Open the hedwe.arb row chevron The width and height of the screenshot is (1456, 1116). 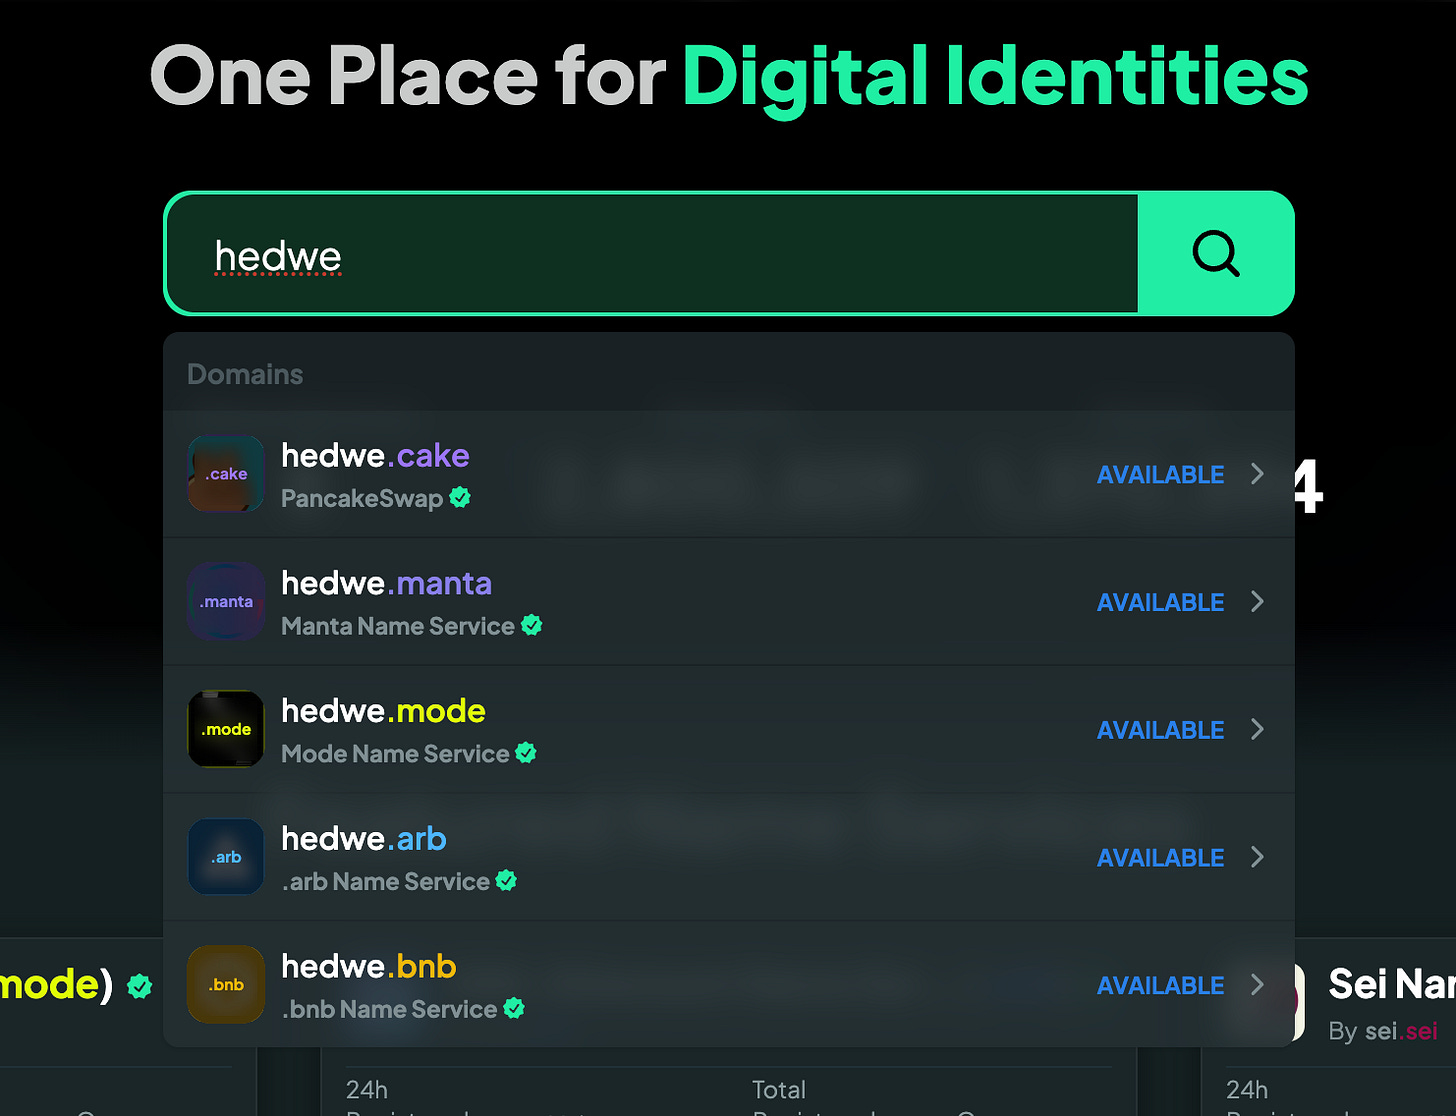pyautogui.click(x=1258, y=857)
